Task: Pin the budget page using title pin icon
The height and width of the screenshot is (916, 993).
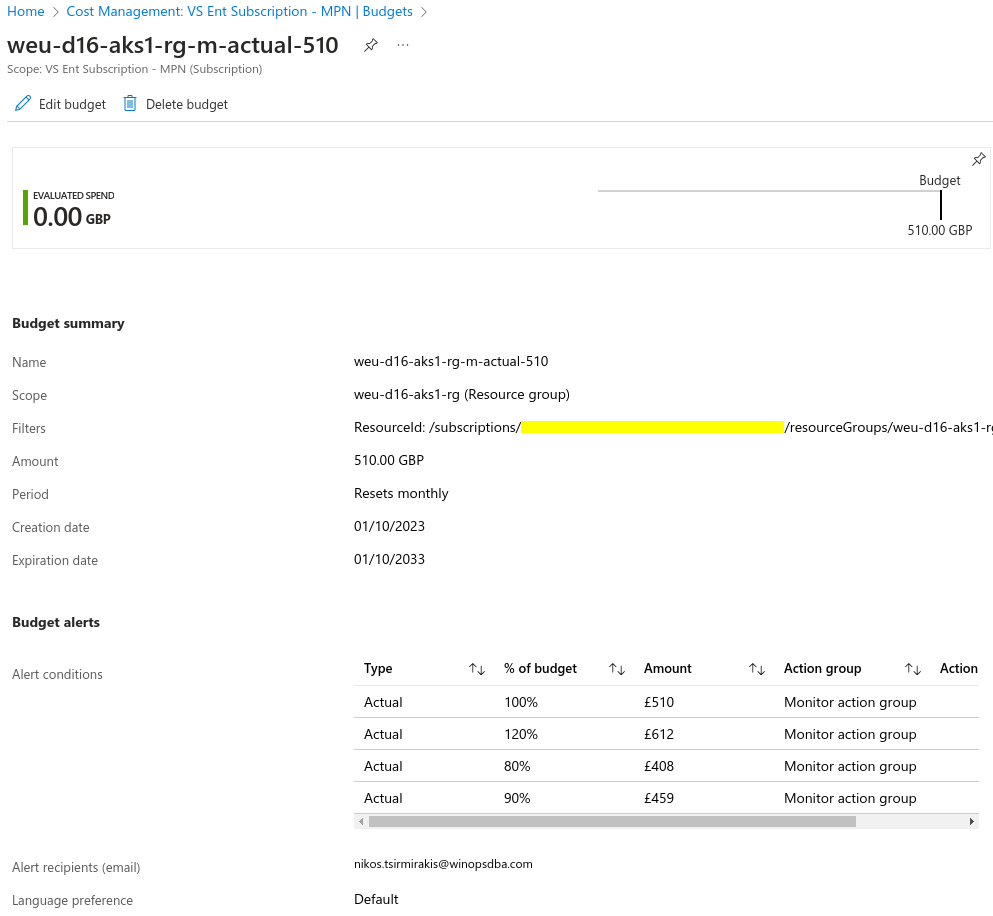Action: (371, 46)
